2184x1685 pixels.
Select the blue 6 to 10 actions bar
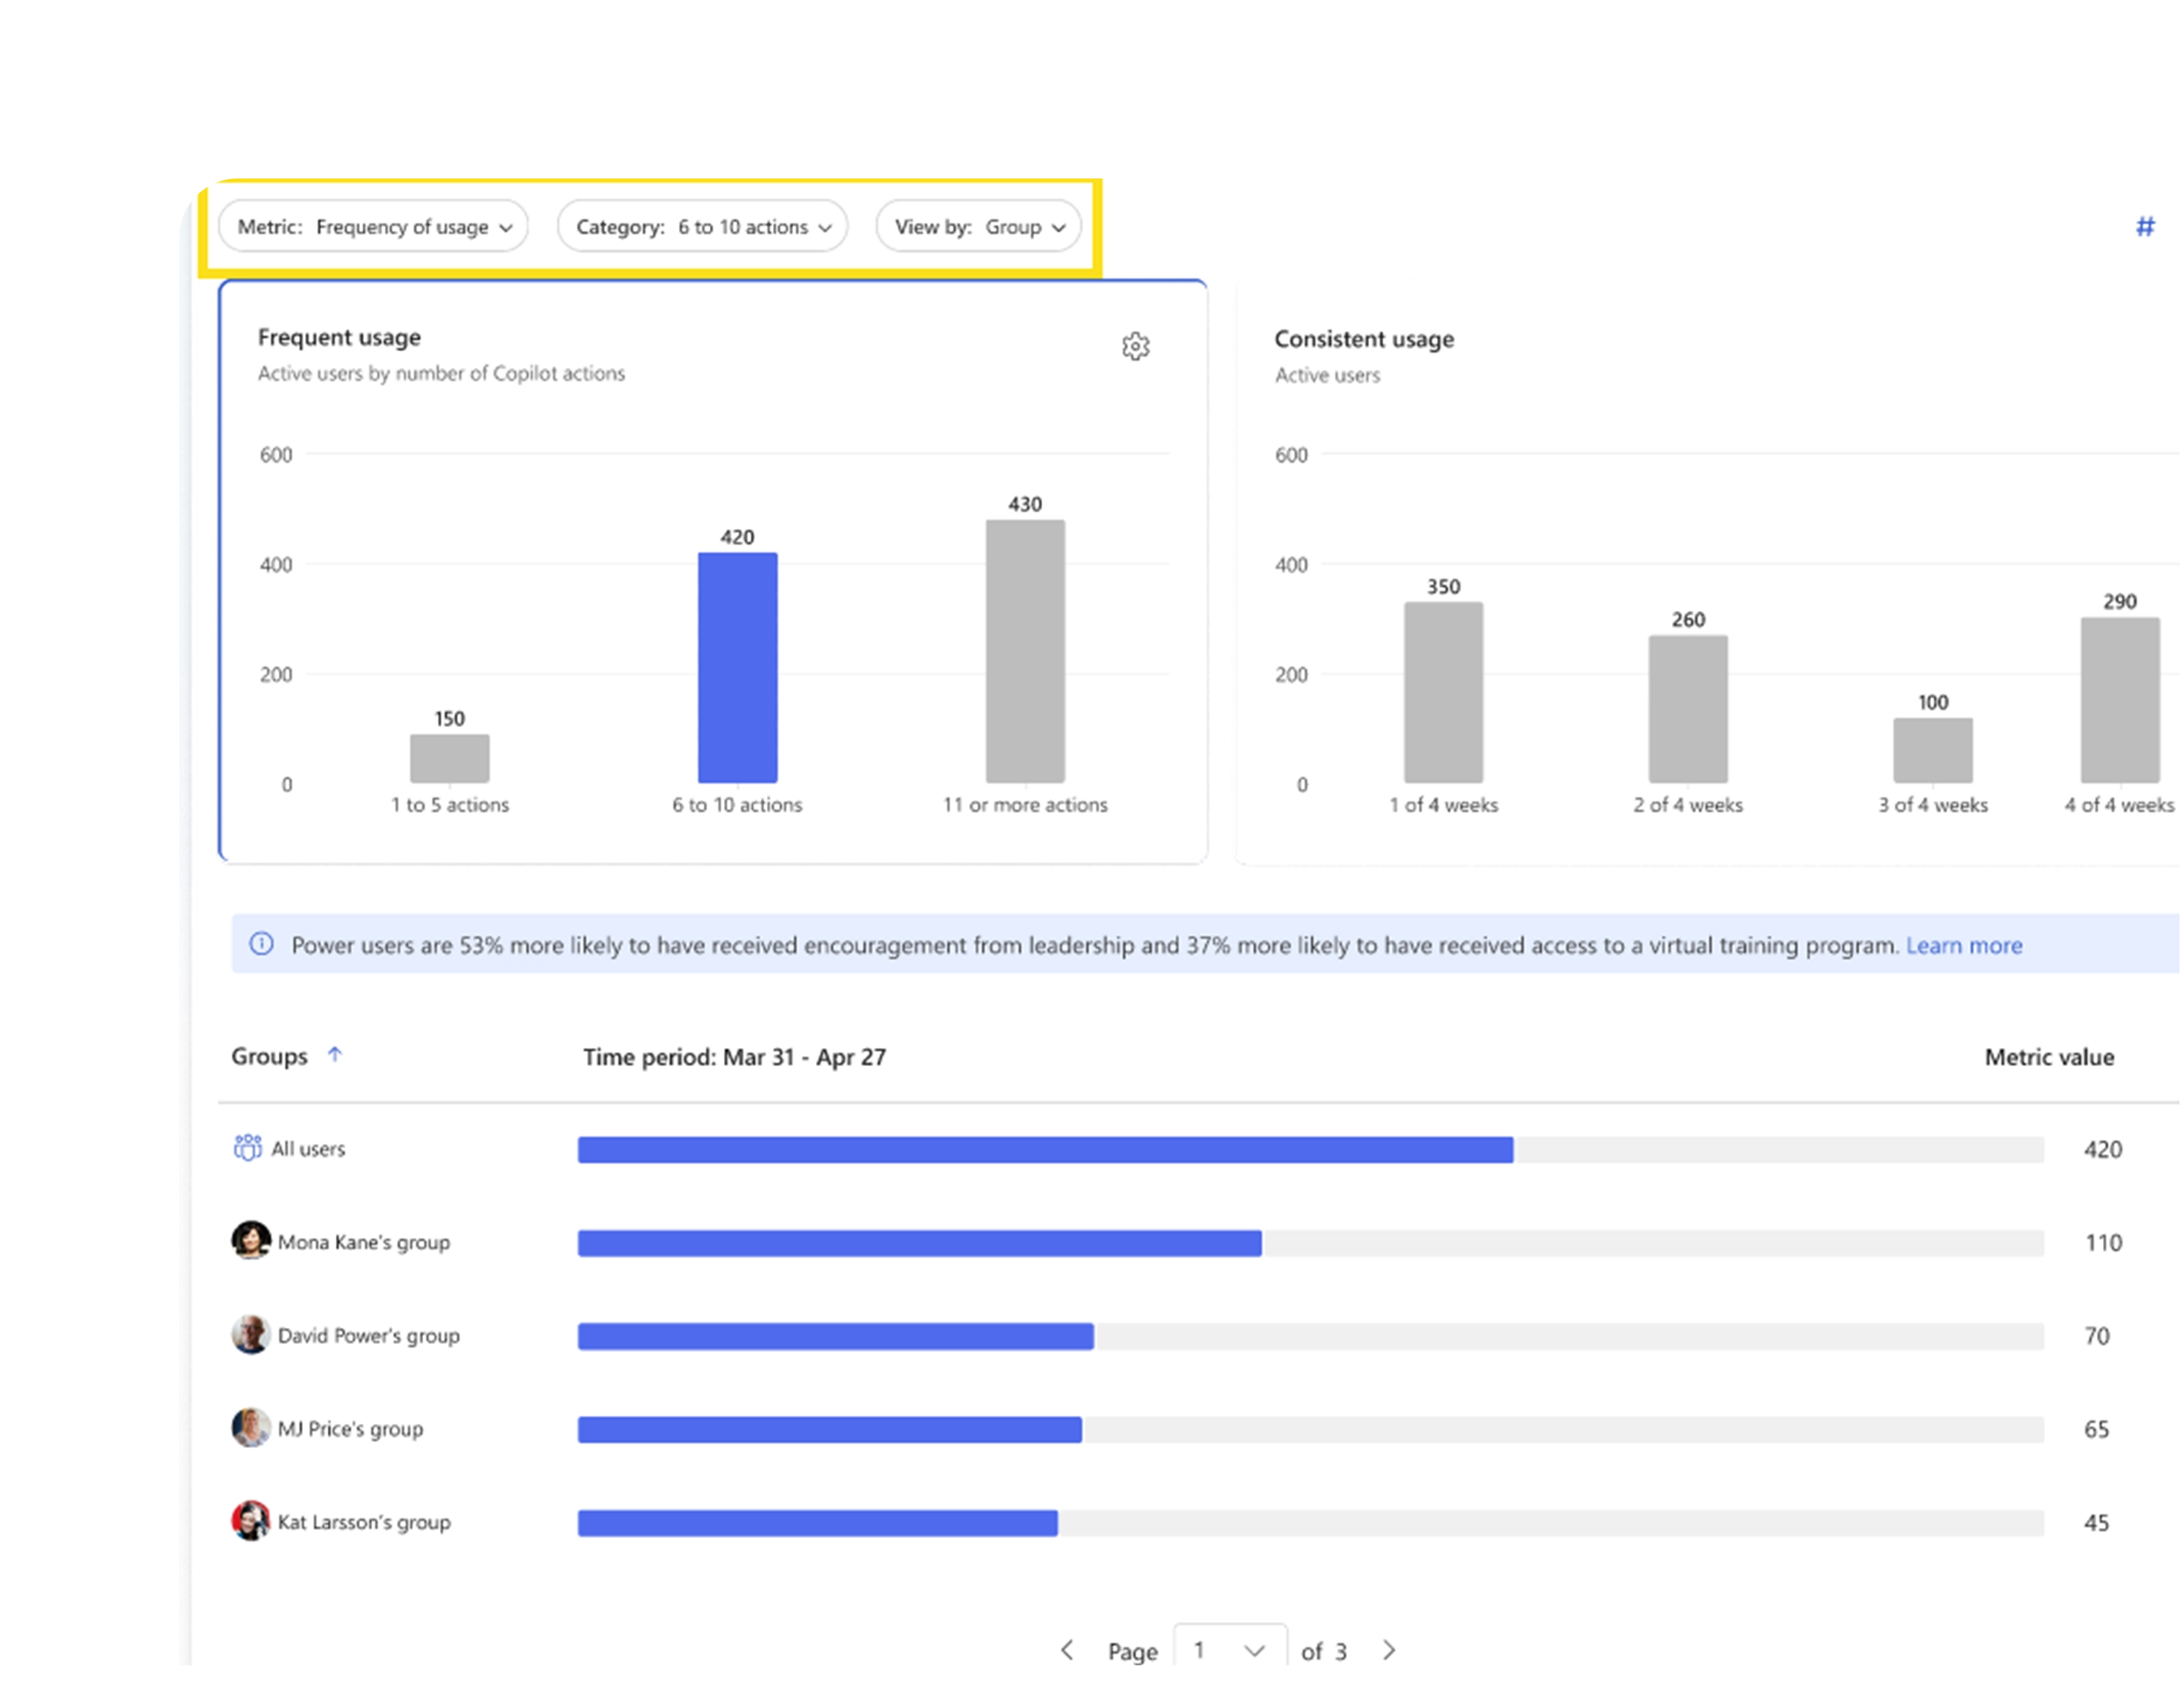[737, 667]
